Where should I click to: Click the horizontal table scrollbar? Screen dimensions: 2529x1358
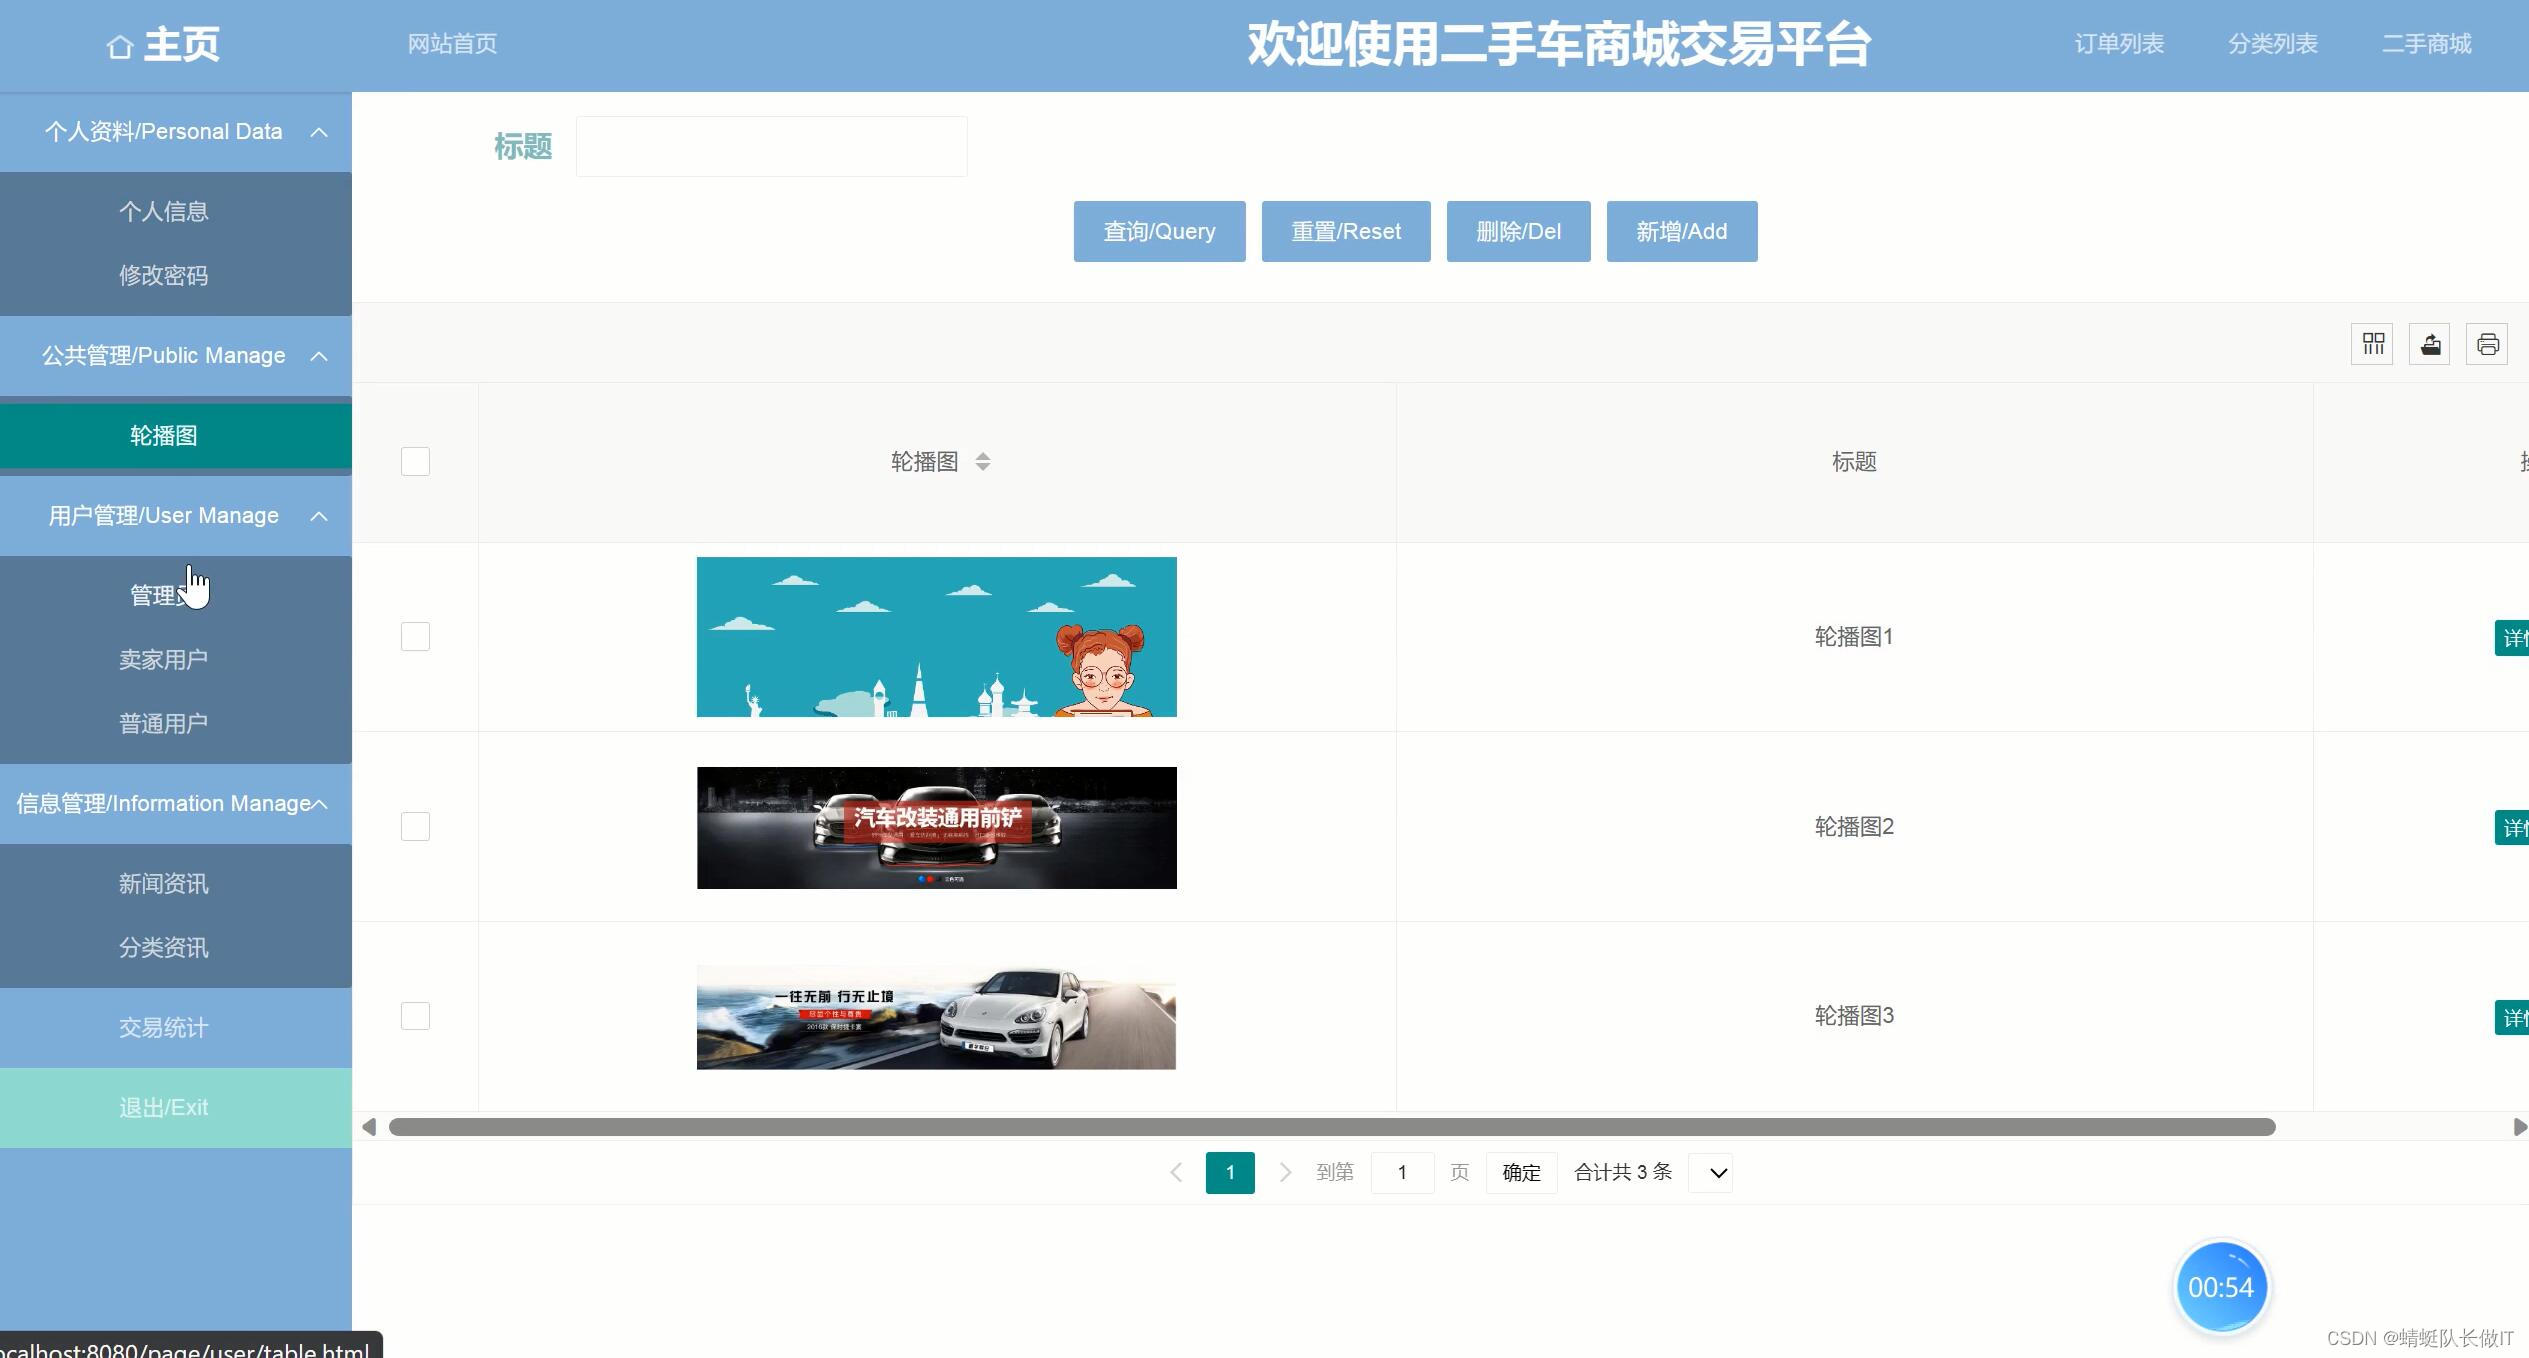tap(1331, 1127)
